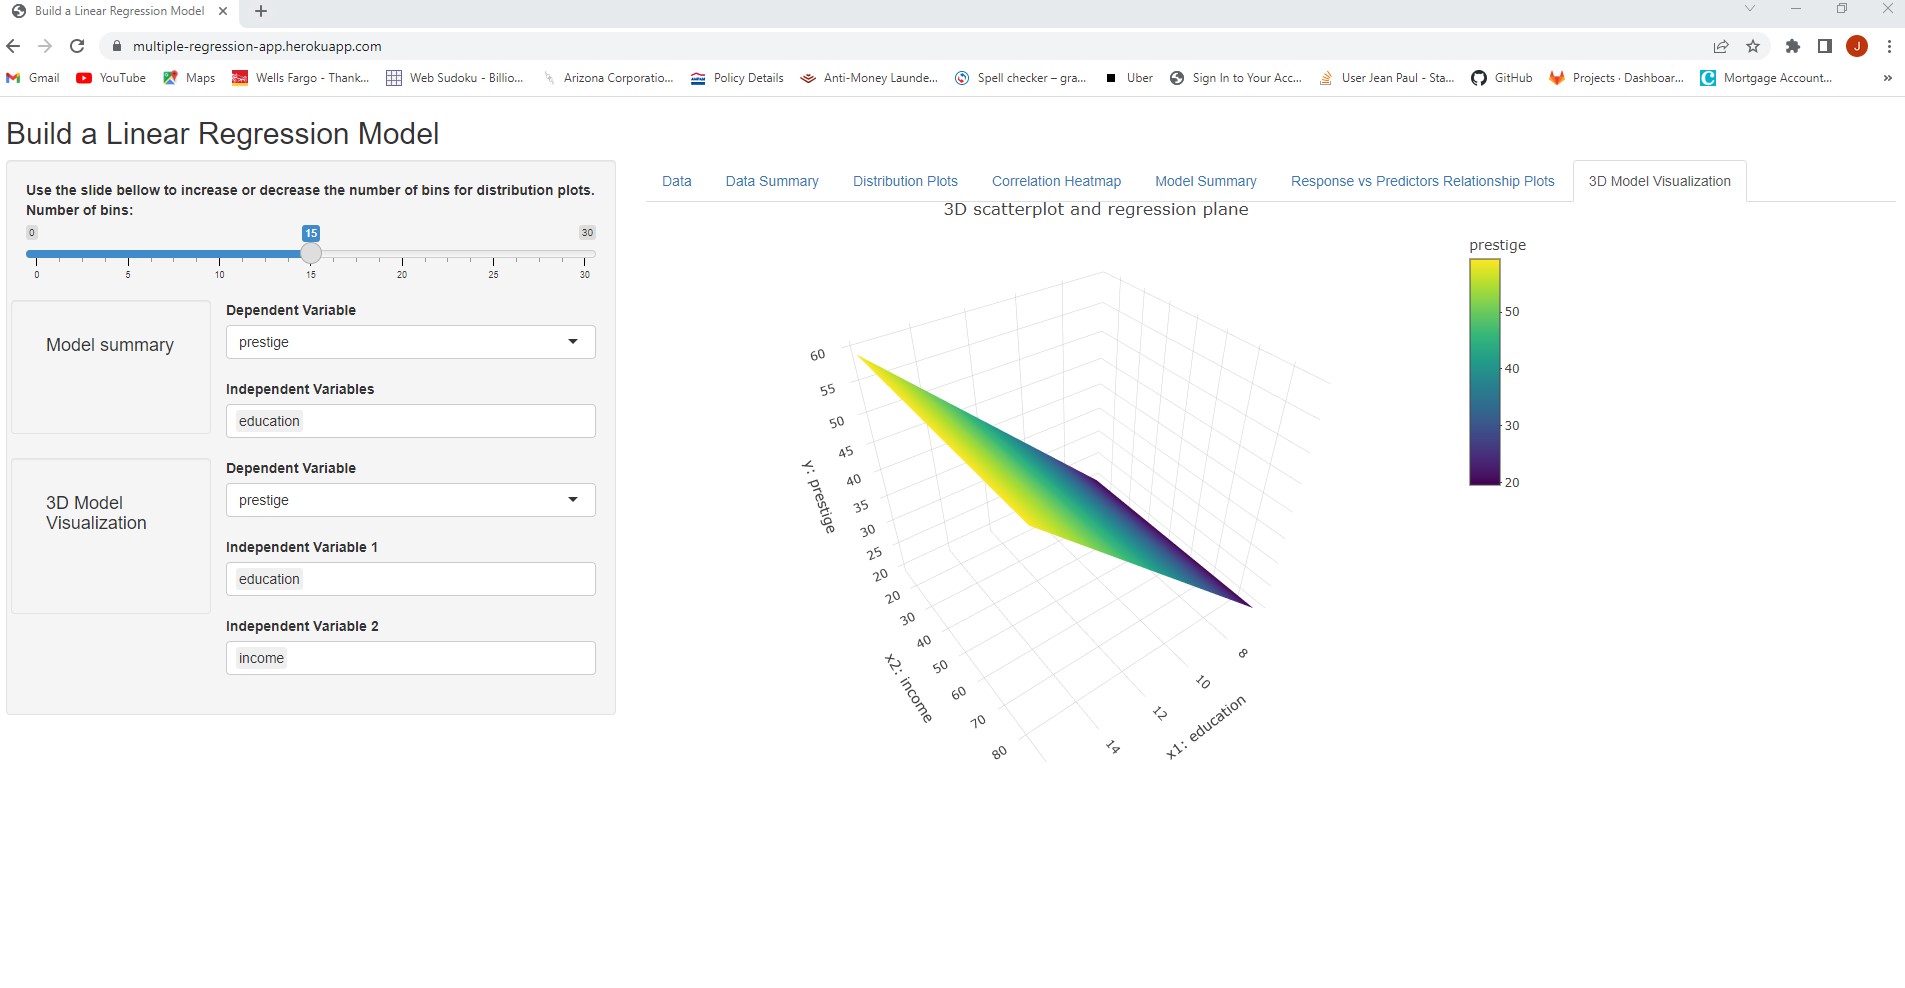Open the Maps bookmark
Image resolution: width=1905 pixels, height=988 pixels.
pos(189,78)
